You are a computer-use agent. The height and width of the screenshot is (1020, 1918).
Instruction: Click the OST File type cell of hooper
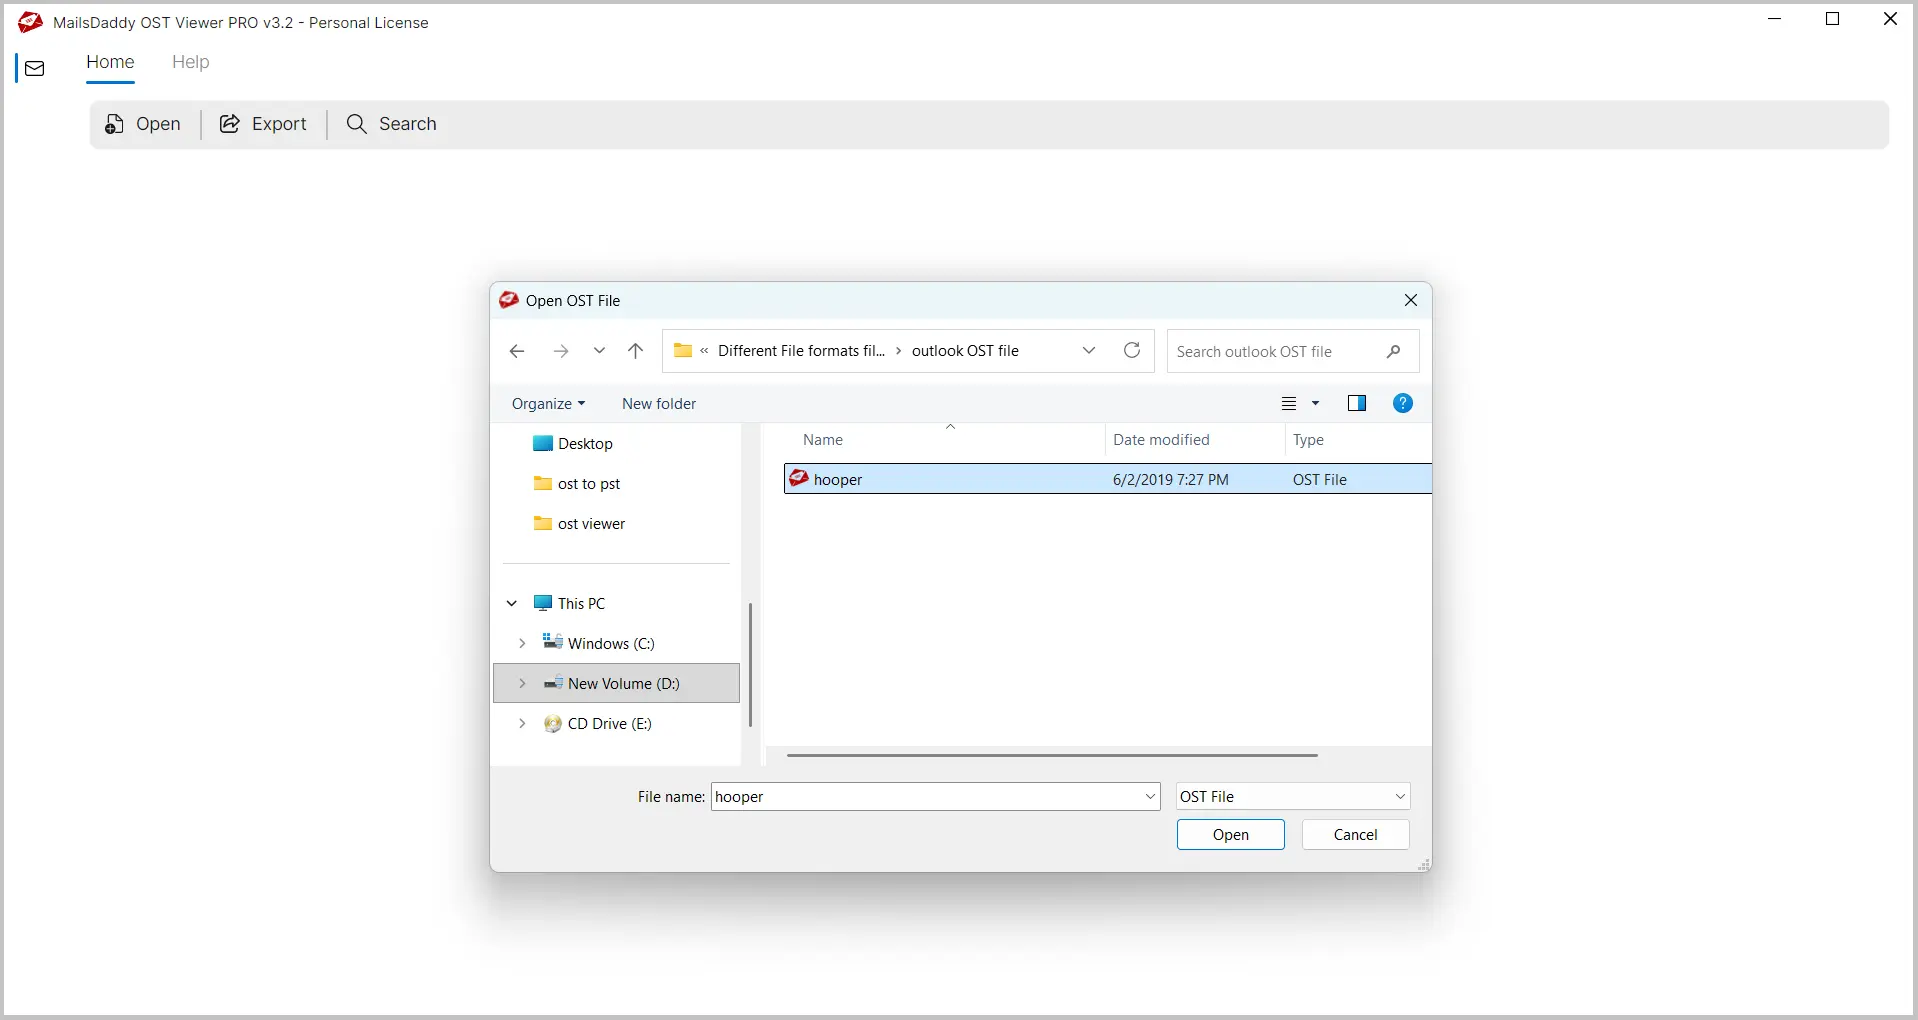(1320, 480)
